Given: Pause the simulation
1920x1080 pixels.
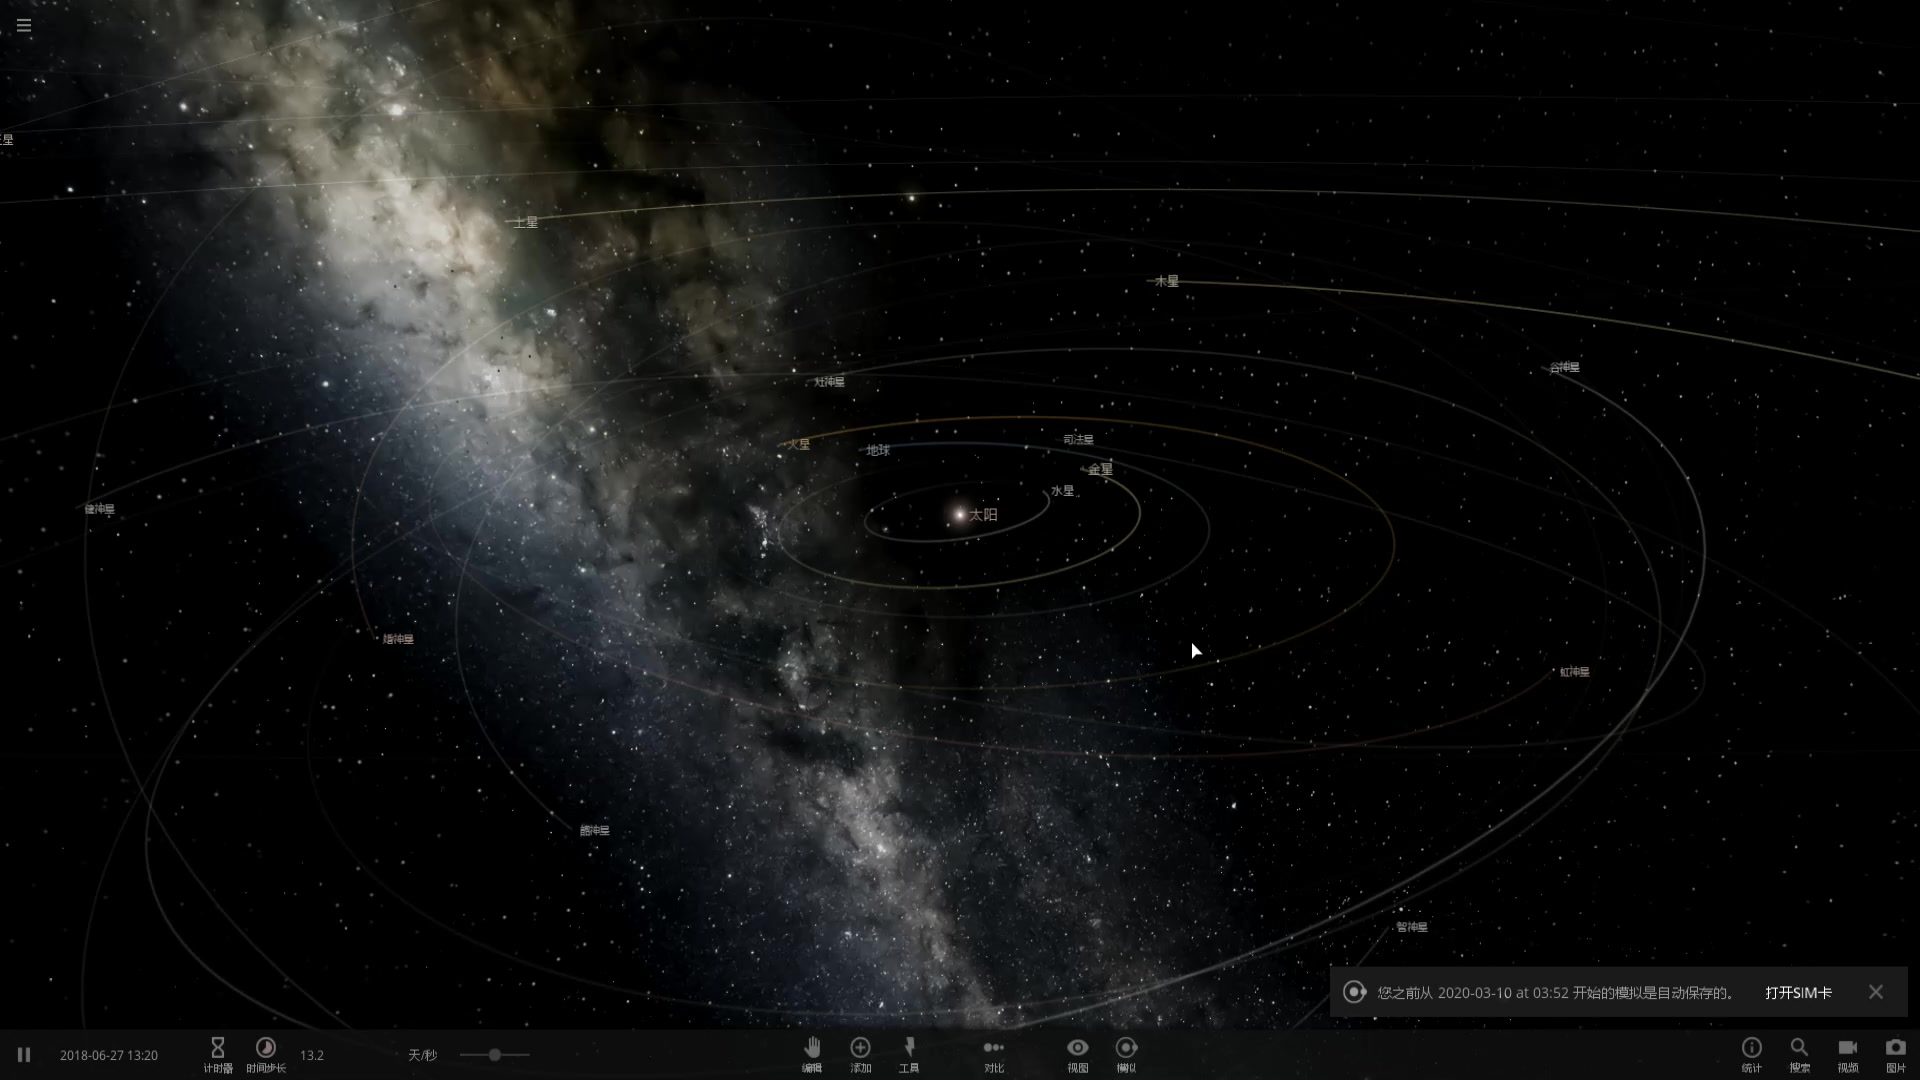Looking at the screenshot, I should point(24,1055).
